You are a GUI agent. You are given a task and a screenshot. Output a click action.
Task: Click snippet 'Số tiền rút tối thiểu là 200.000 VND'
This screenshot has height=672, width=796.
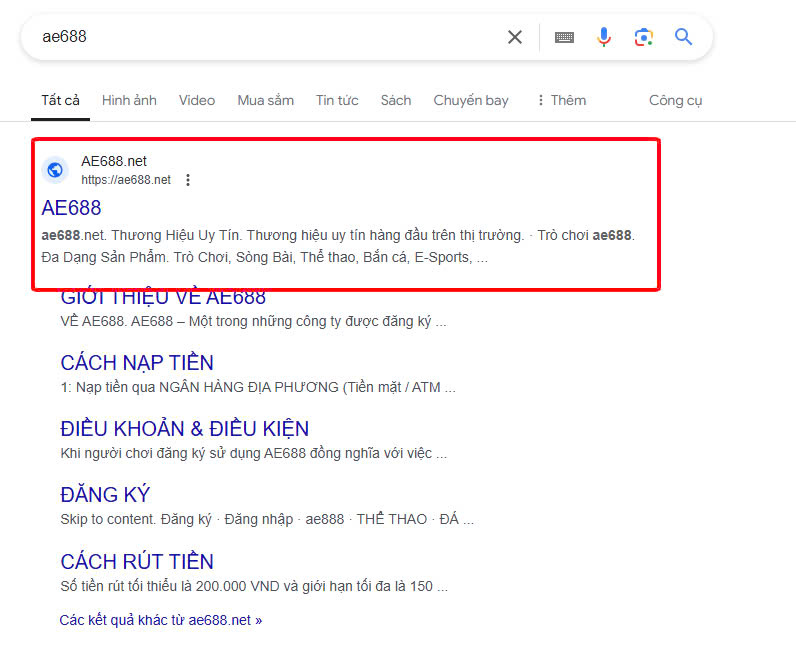[254, 586]
